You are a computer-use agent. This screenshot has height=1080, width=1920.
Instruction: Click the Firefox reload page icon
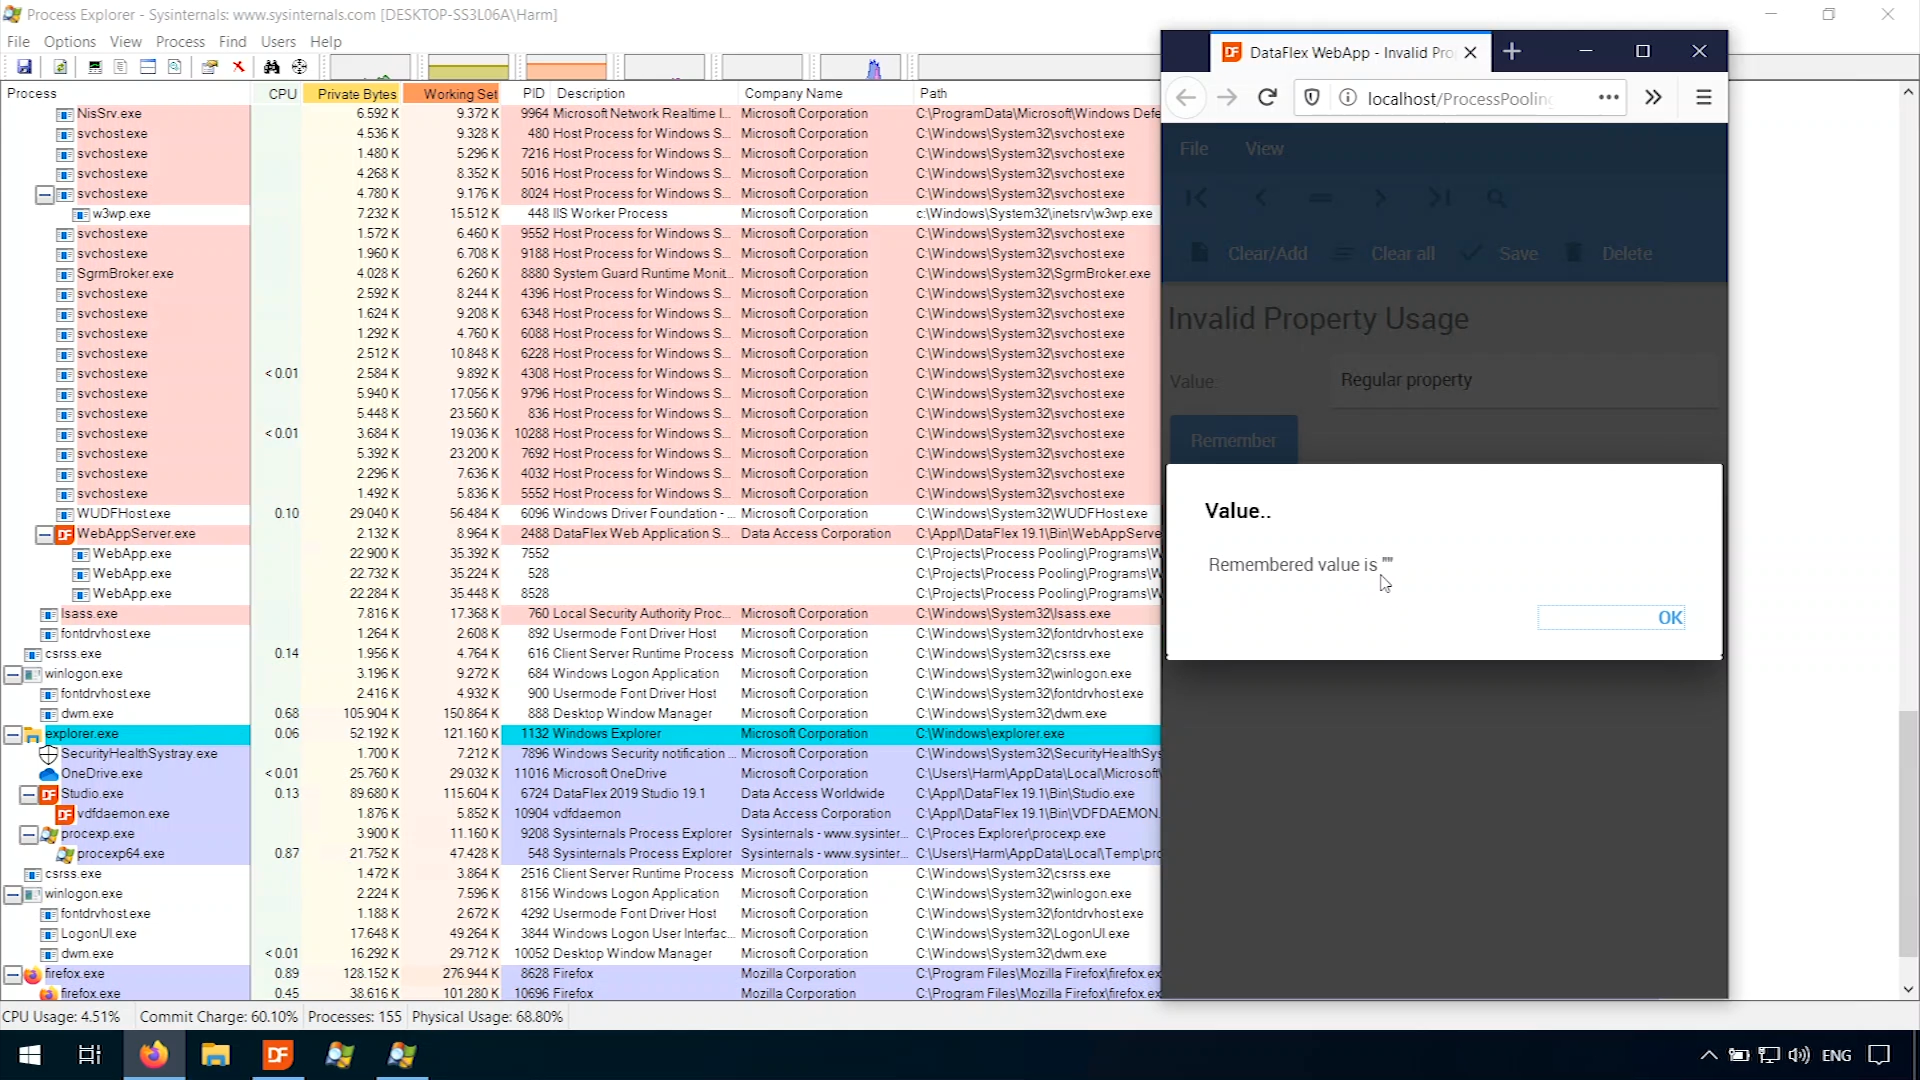pyautogui.click(x=1267, y=97)
